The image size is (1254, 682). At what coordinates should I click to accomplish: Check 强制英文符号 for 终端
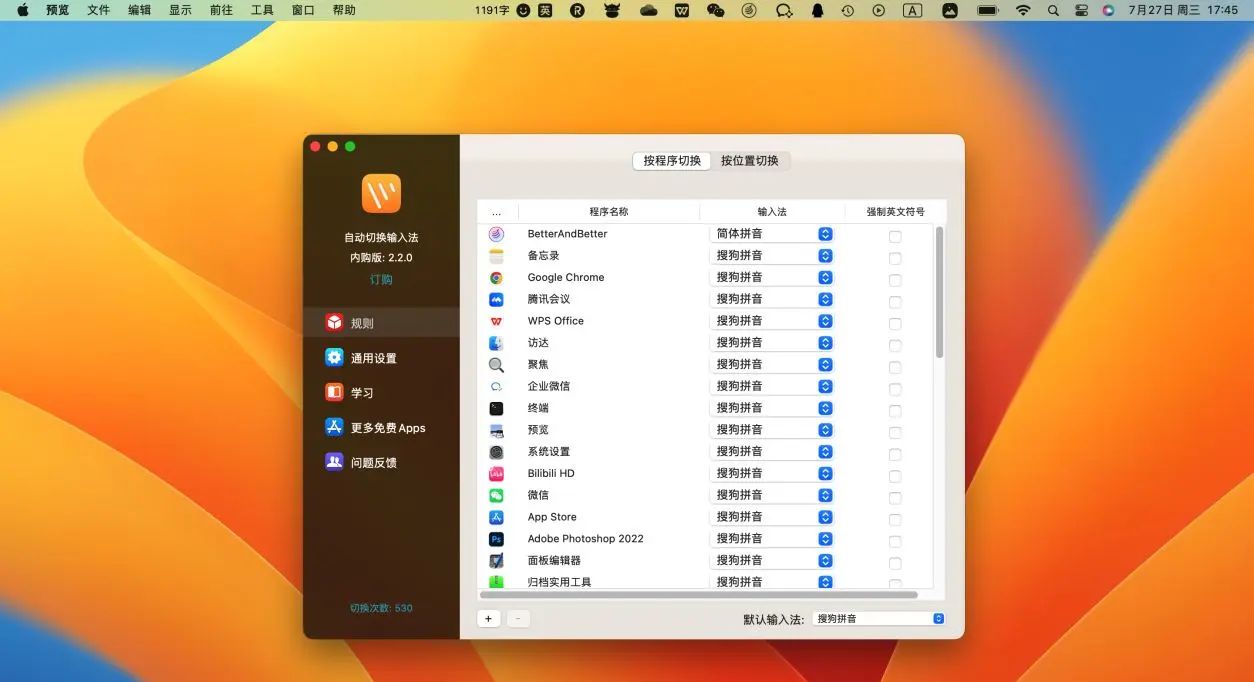(894, 410)
